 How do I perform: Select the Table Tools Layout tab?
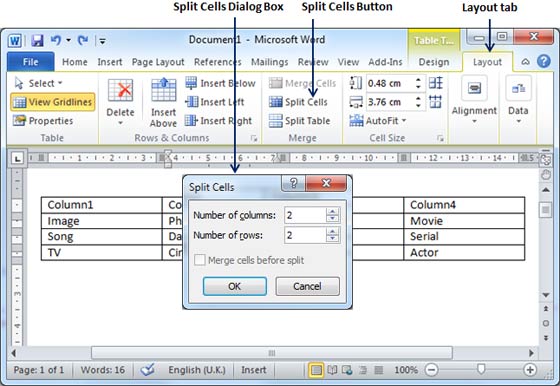[x=487, y=62]
